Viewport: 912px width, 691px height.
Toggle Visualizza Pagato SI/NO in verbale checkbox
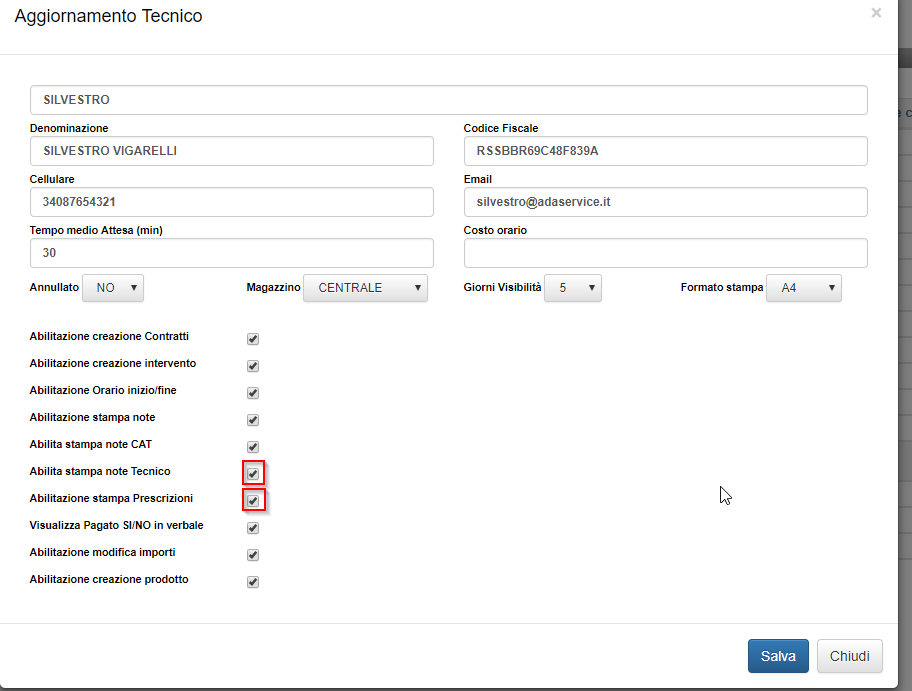pos(253,528)
